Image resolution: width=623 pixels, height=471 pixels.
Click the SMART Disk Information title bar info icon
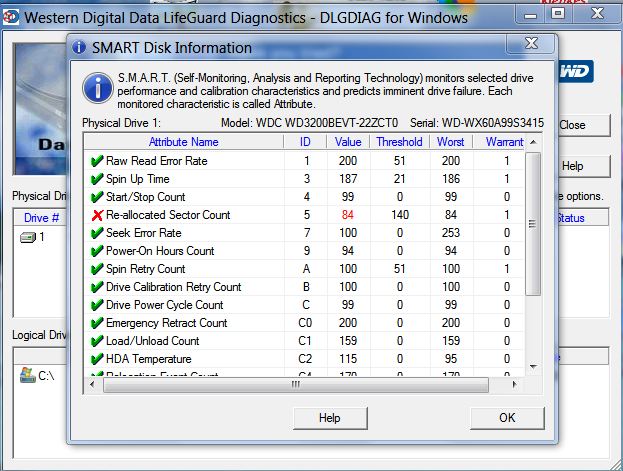[79, 47]
